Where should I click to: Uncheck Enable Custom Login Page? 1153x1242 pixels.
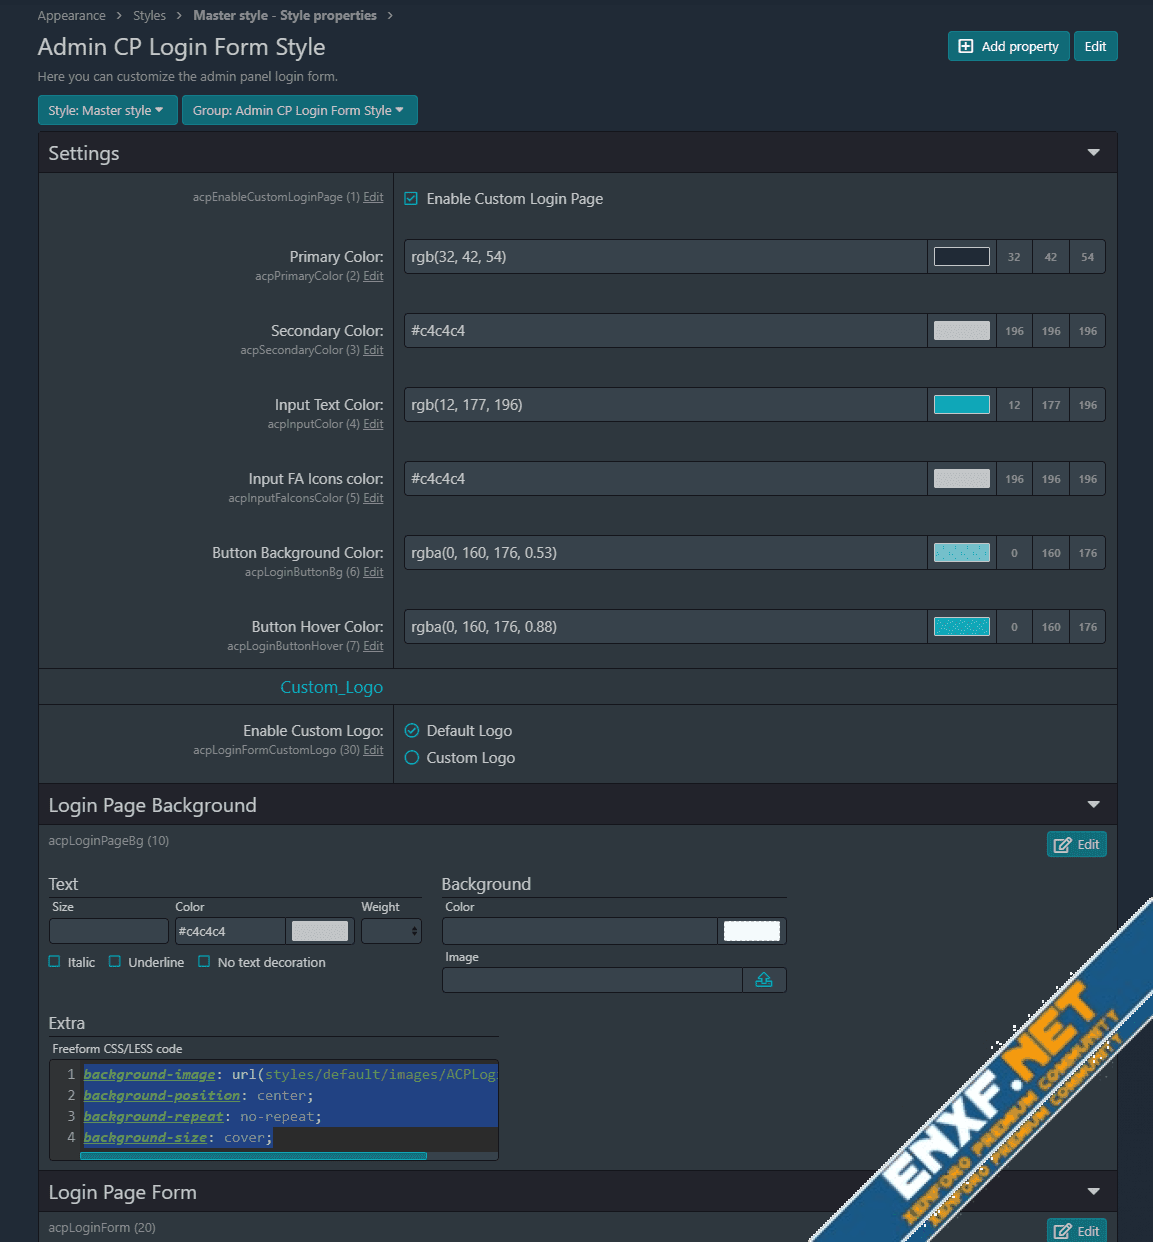411,199
